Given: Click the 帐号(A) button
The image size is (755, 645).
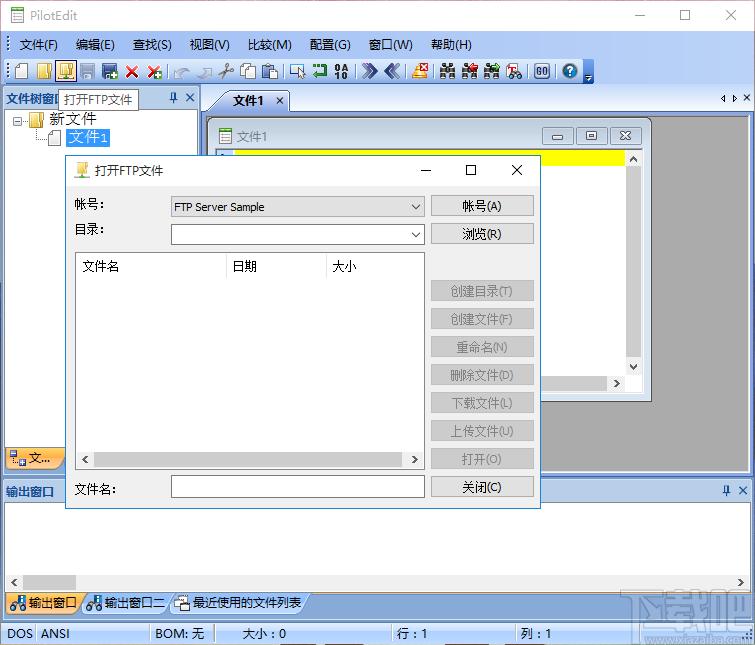Looking at the screenshot, I should coord(482,206).
